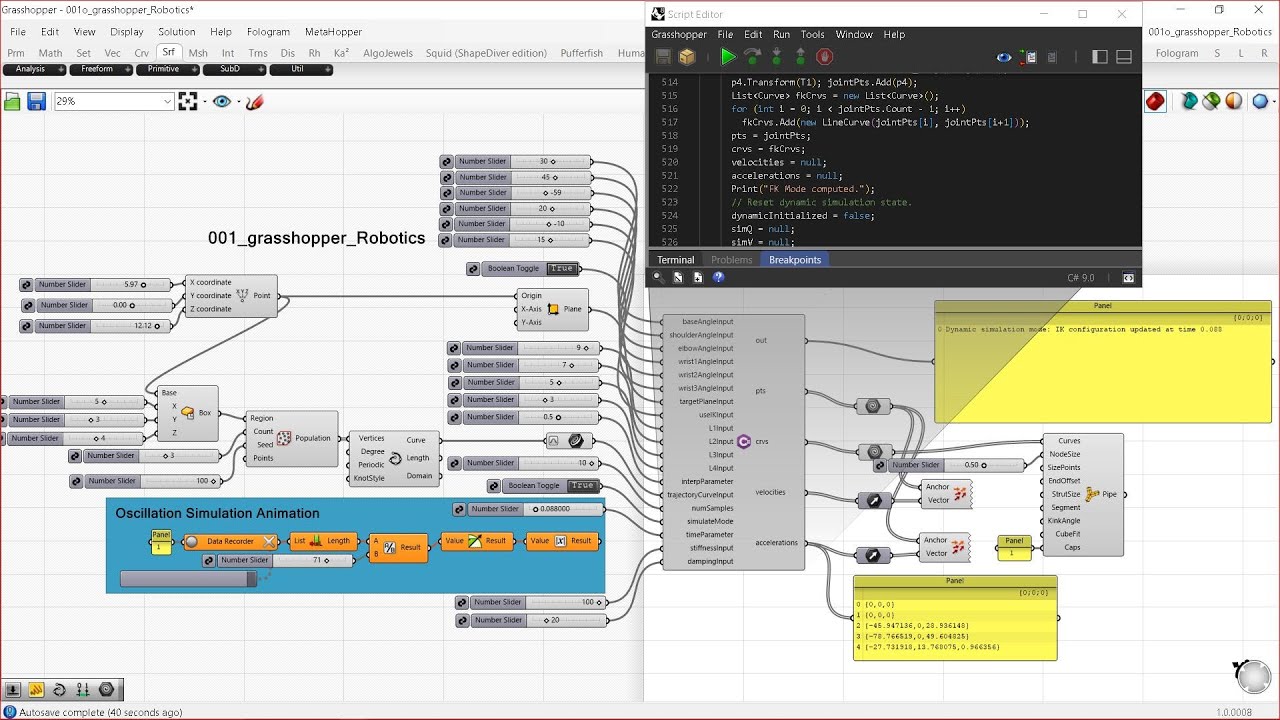Click the red sketch brush icon
Screen dimensions: 1280x720
point(254,101)
